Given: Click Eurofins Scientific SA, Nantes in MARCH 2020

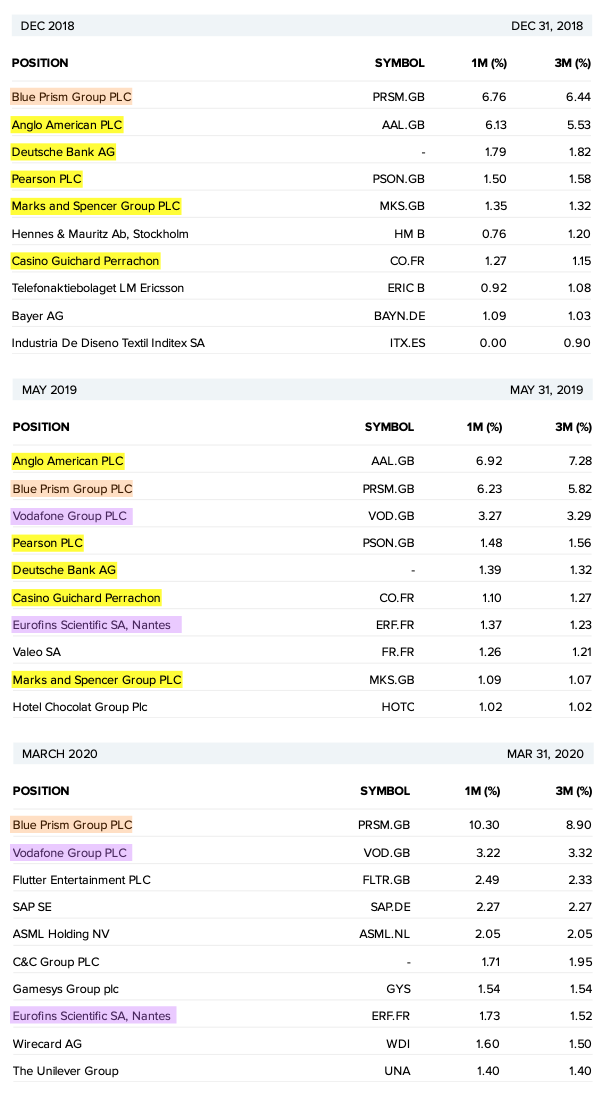Looking at the screenshot, I should [93, 1016].
